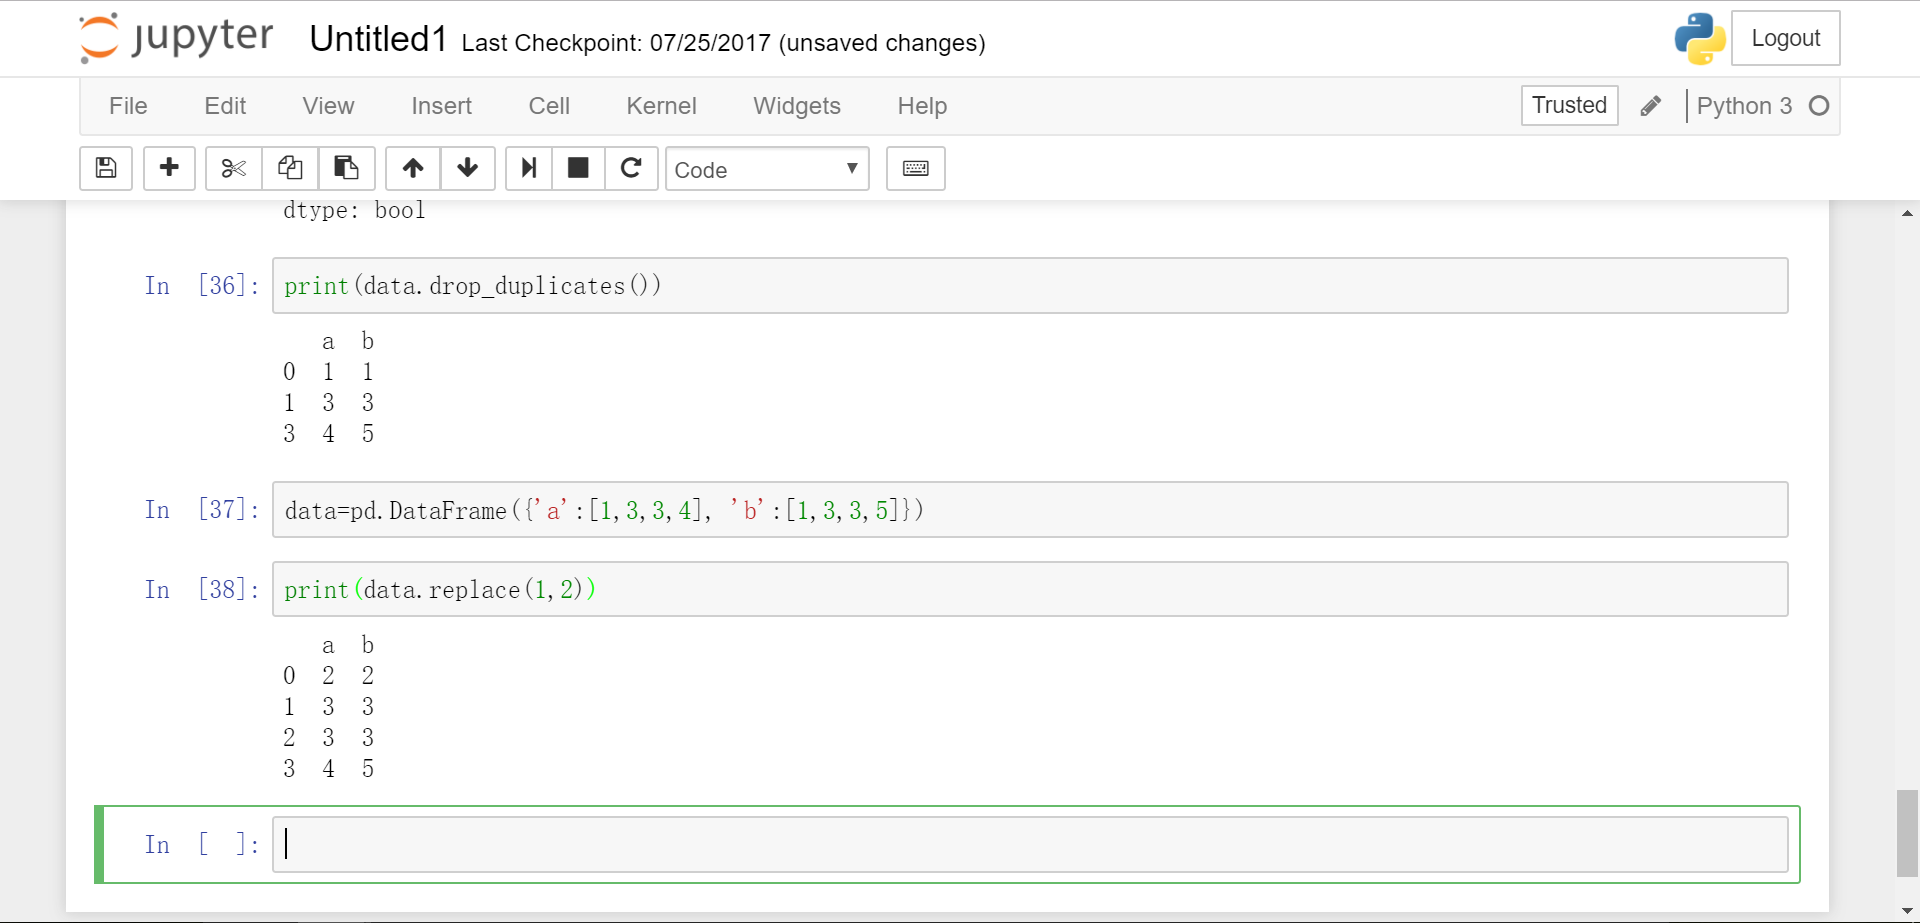Move selected cell up arrow
The width and height of the screenshot is (1920, 923).
pos(413,168)
